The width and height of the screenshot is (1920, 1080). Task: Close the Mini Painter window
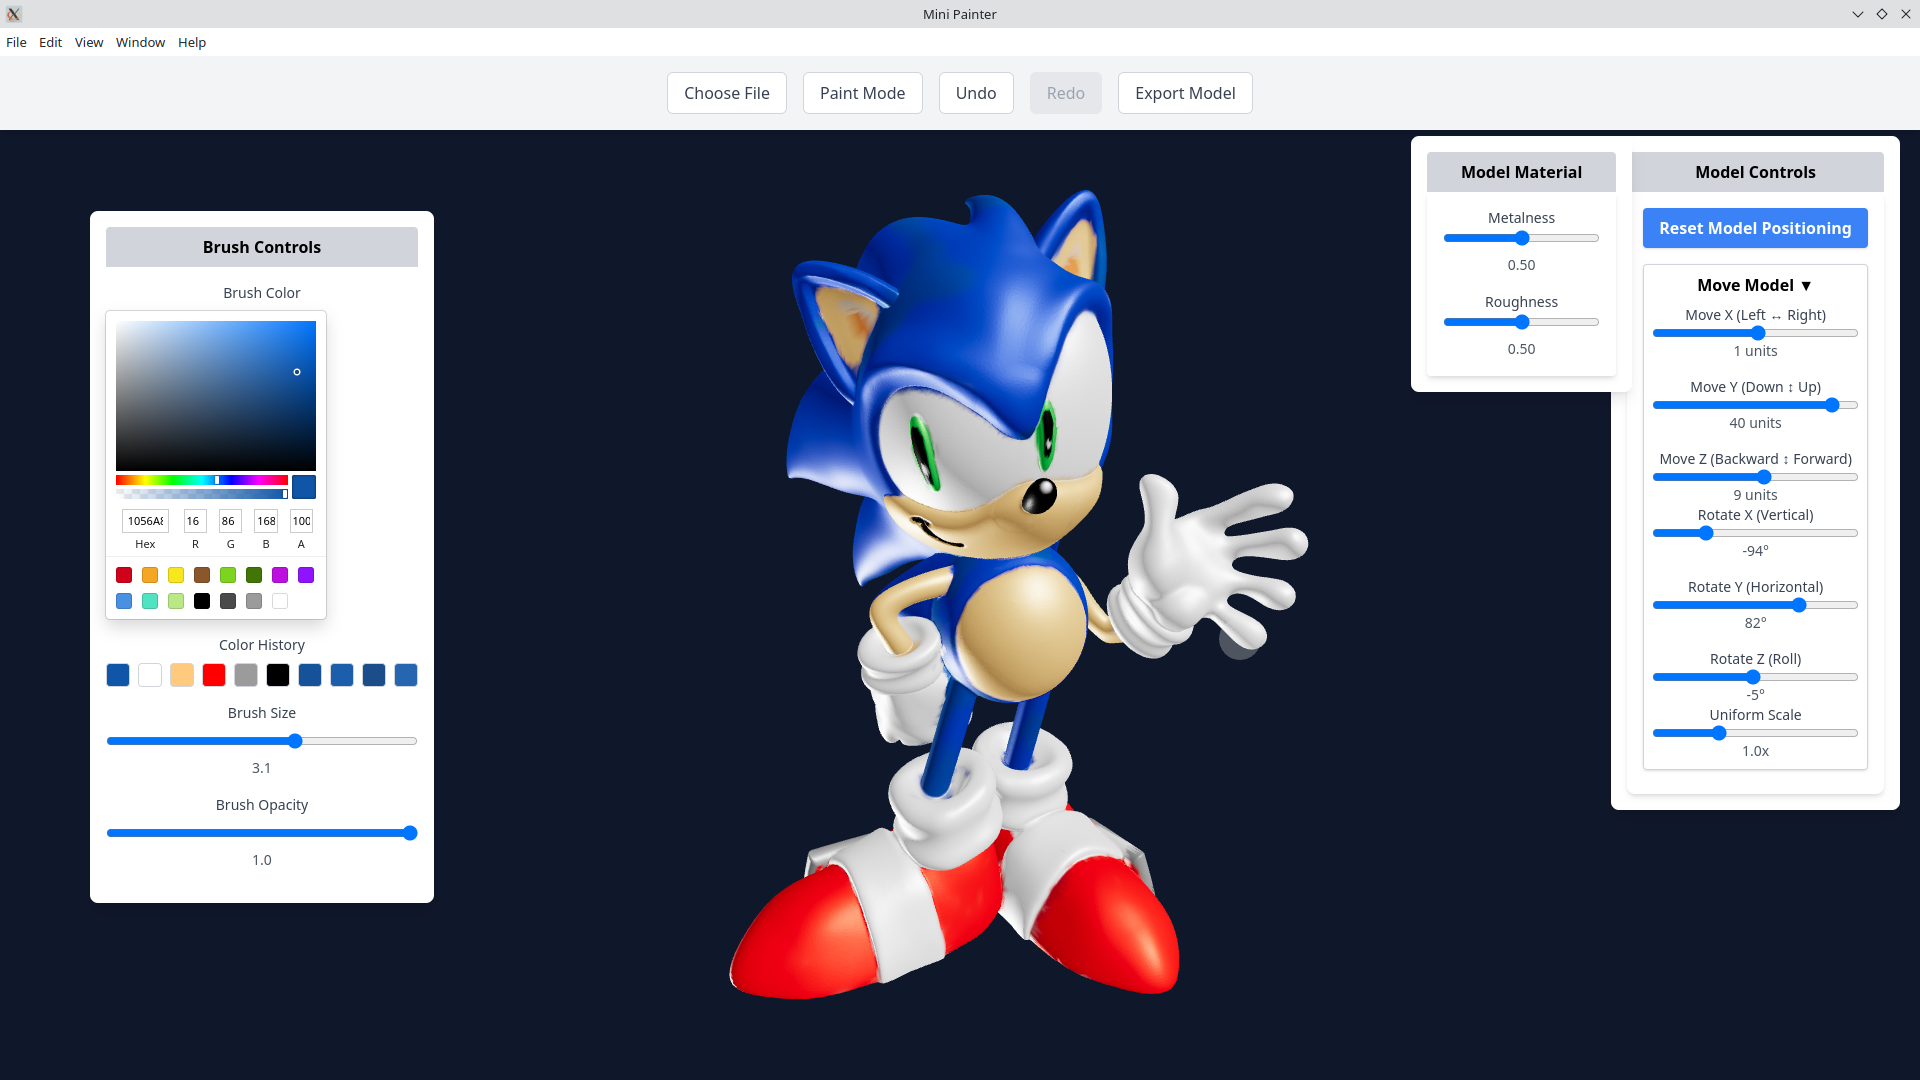(x=1906, y=14)
